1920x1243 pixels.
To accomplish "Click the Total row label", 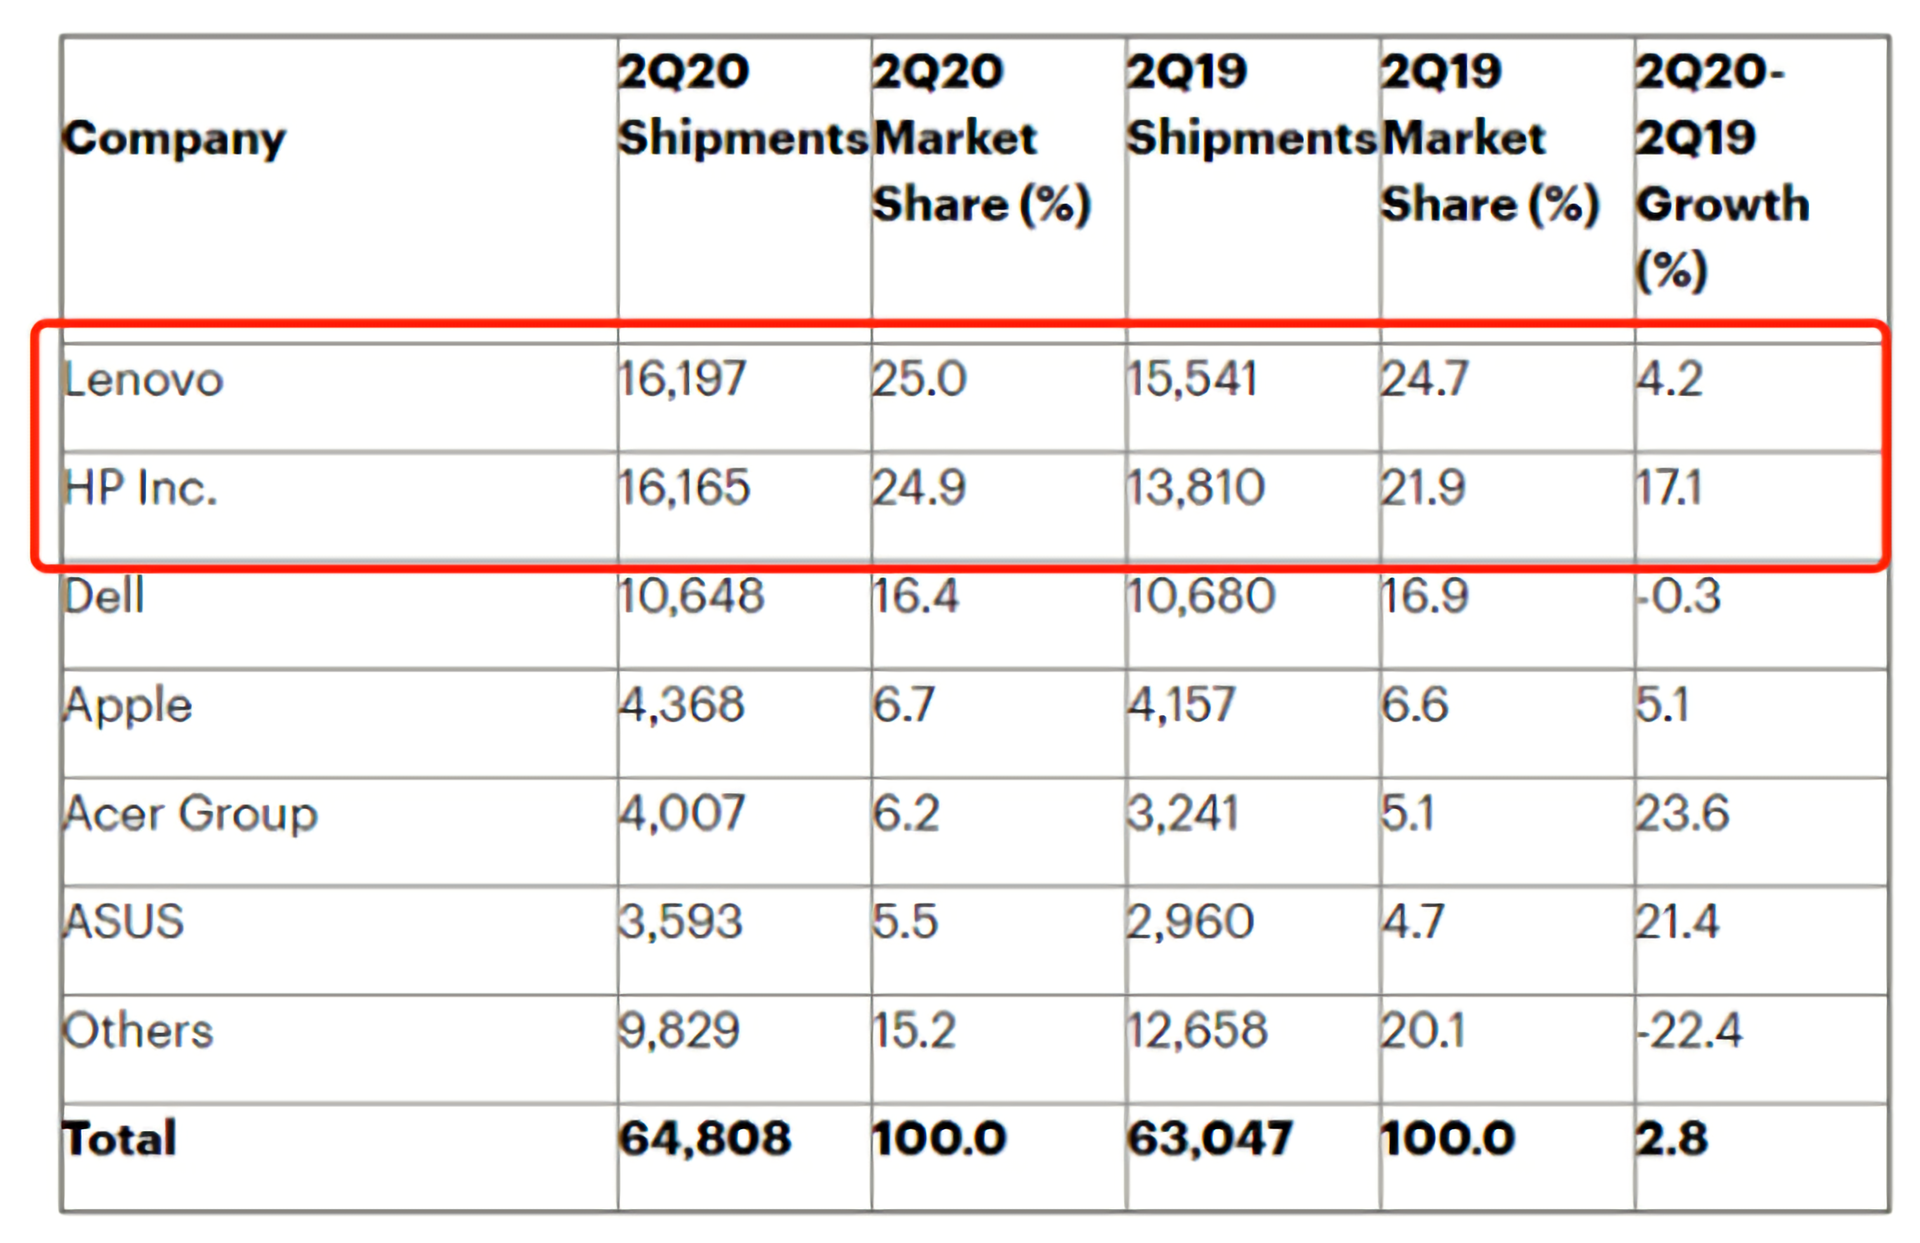I will click(x=120, y=1138).
